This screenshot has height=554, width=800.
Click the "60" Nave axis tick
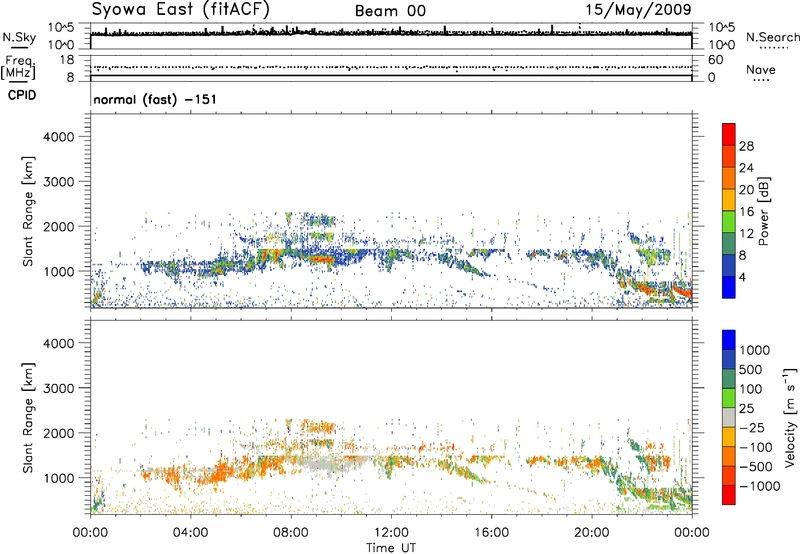pyautogui.click(x=715, y=60)
